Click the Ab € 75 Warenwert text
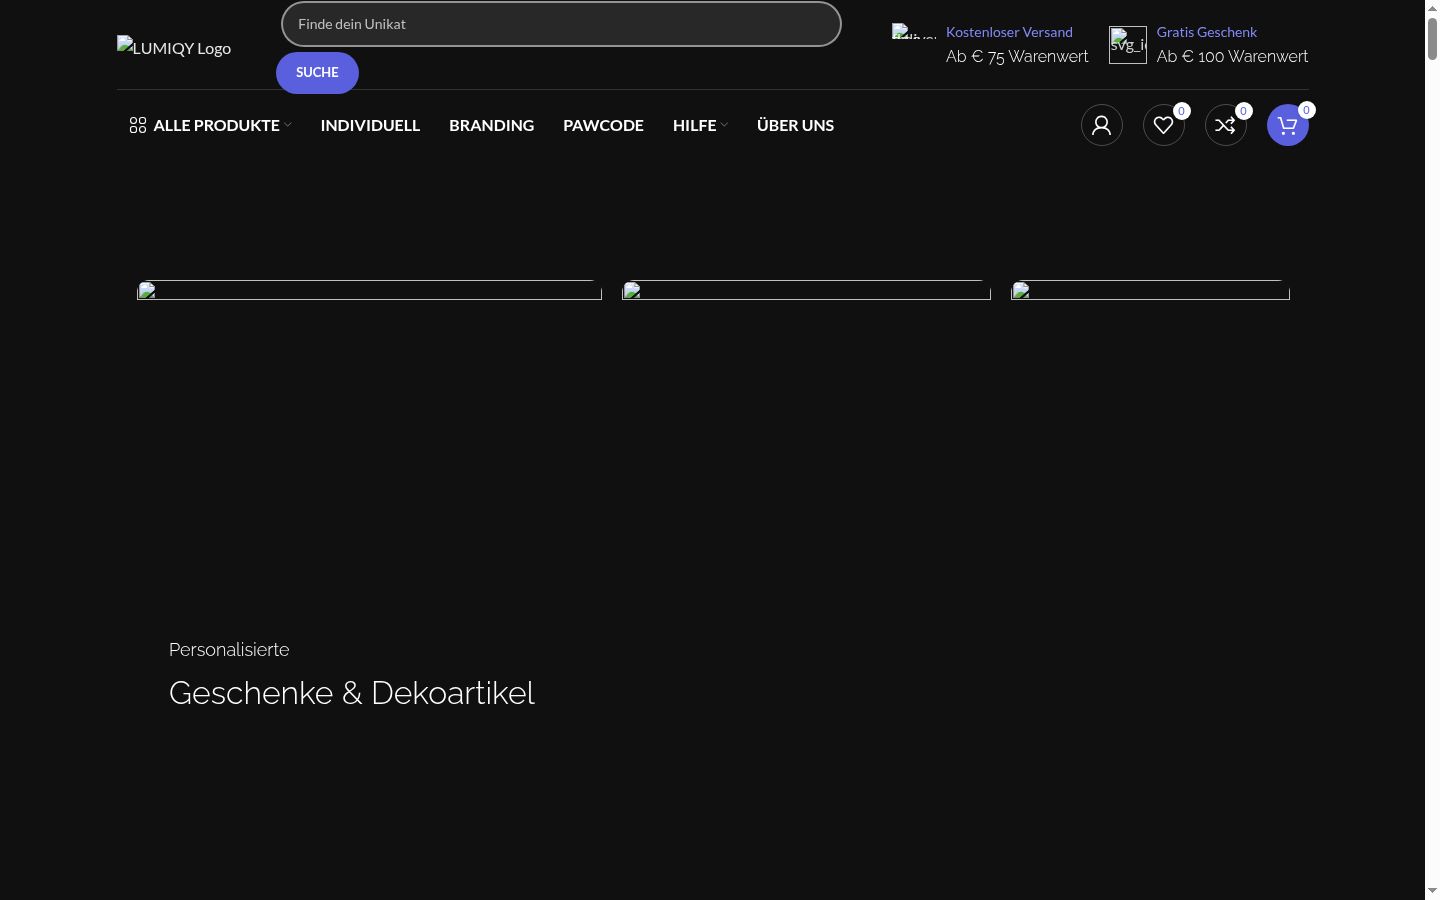This screenshot has height=900, width=1440. (x=1017, y=57)
